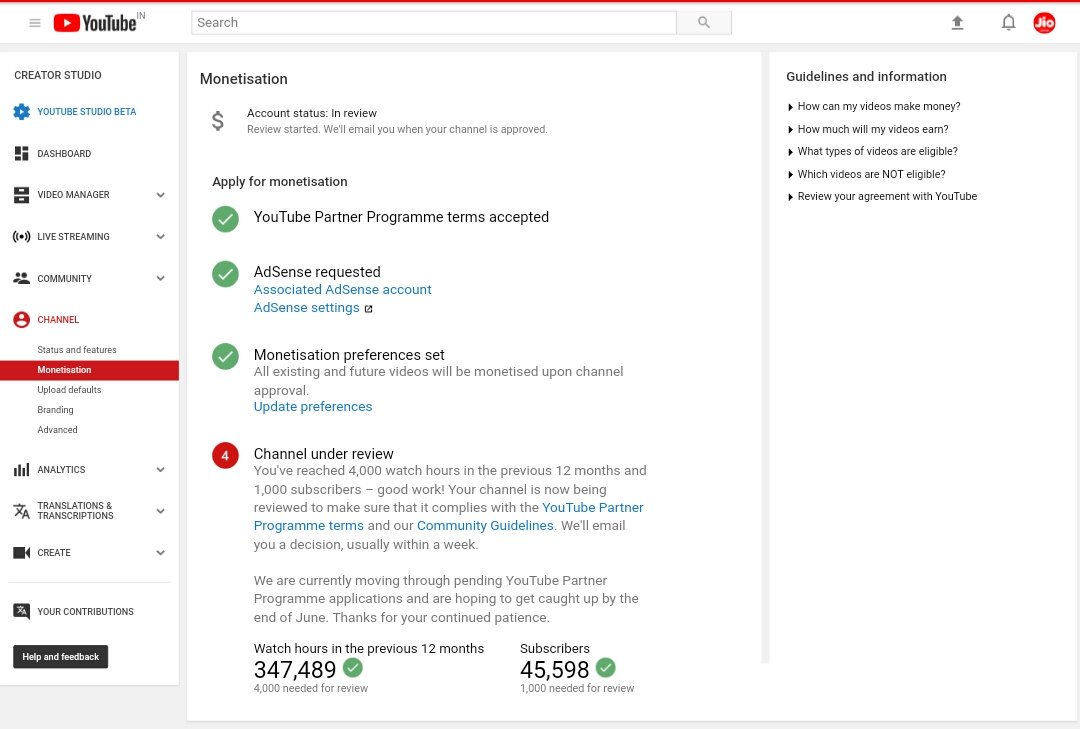Click the 'Apply for monetisation' heading
The width and height of the screenshot is (1080, 729).
280,182
